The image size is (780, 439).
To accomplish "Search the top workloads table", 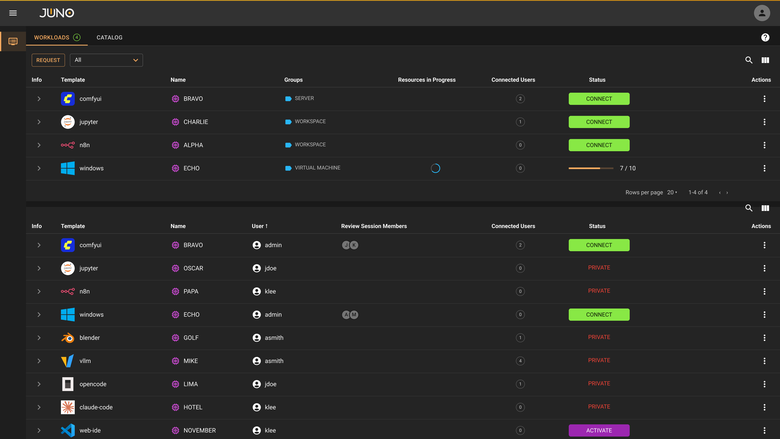I will coord(749,60).
